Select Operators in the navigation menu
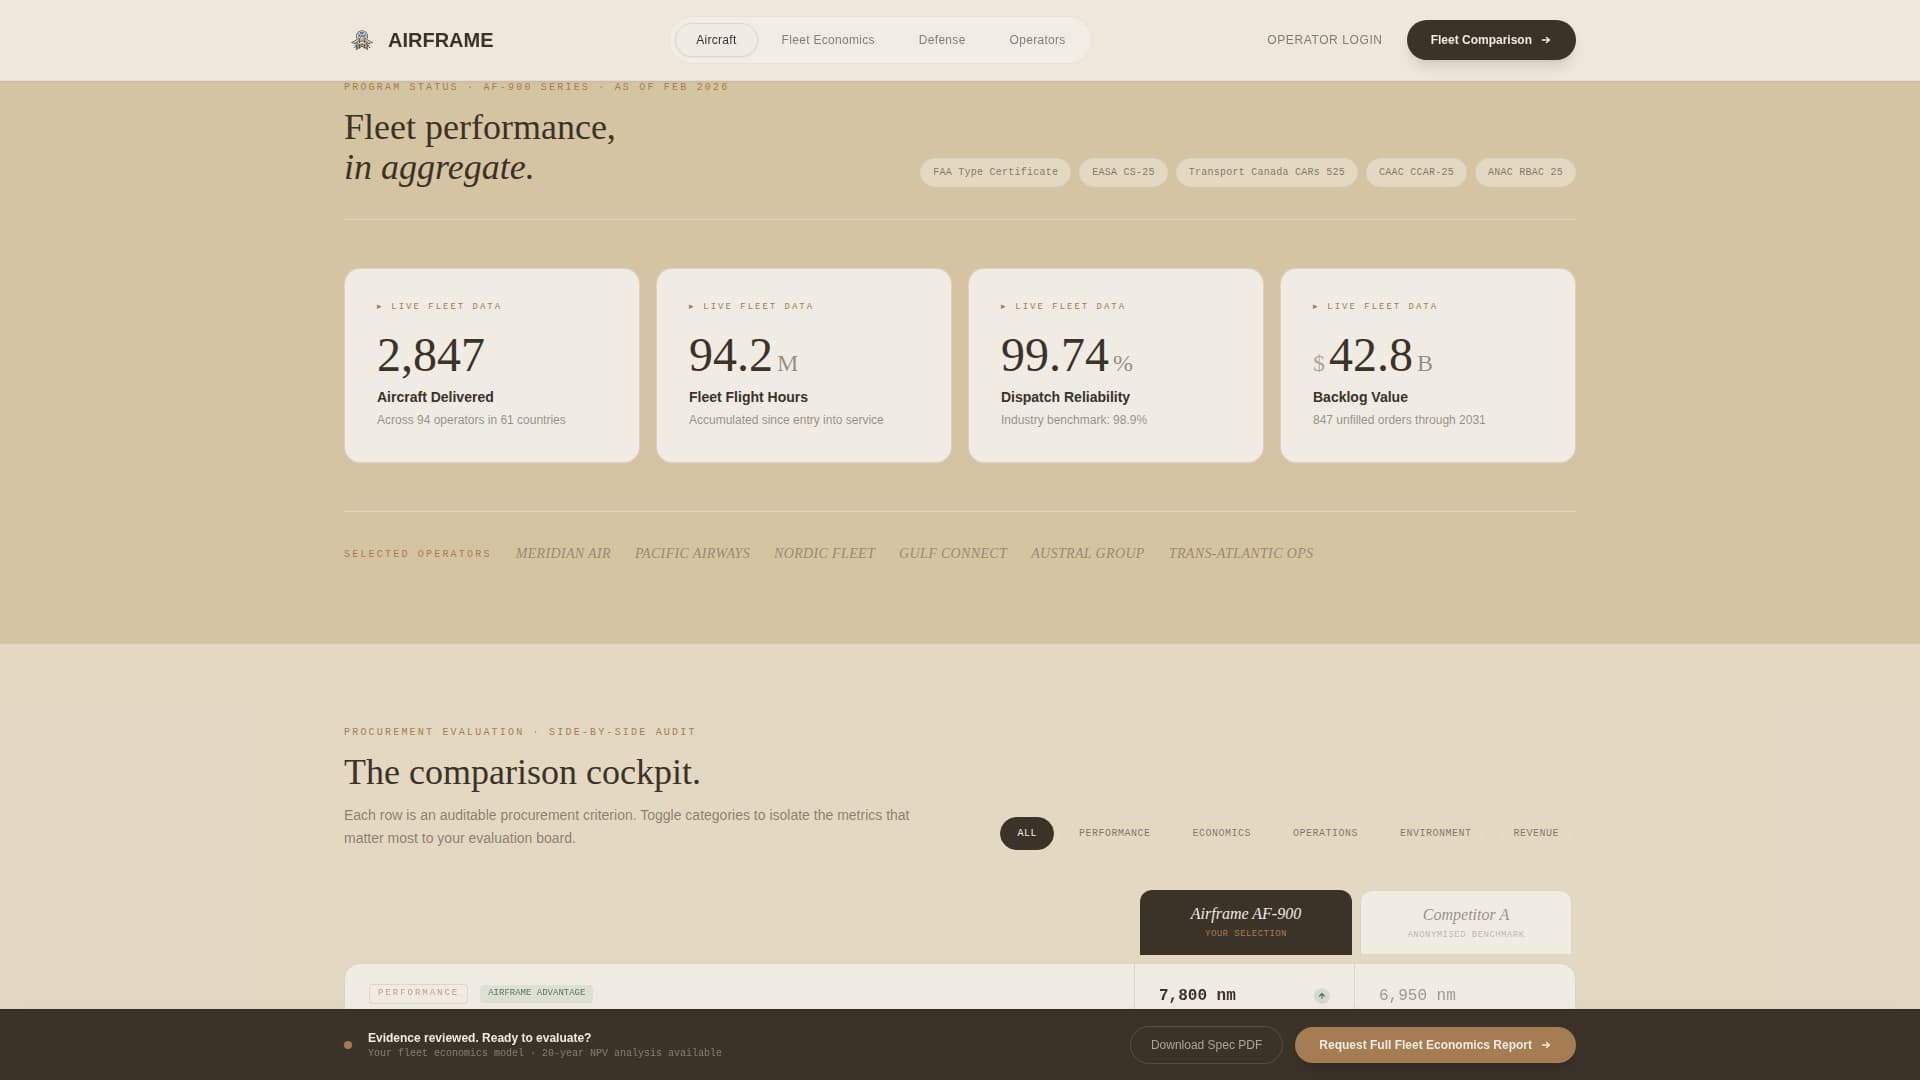This screenshot has height=1080, width=1920. point(1037,40)
